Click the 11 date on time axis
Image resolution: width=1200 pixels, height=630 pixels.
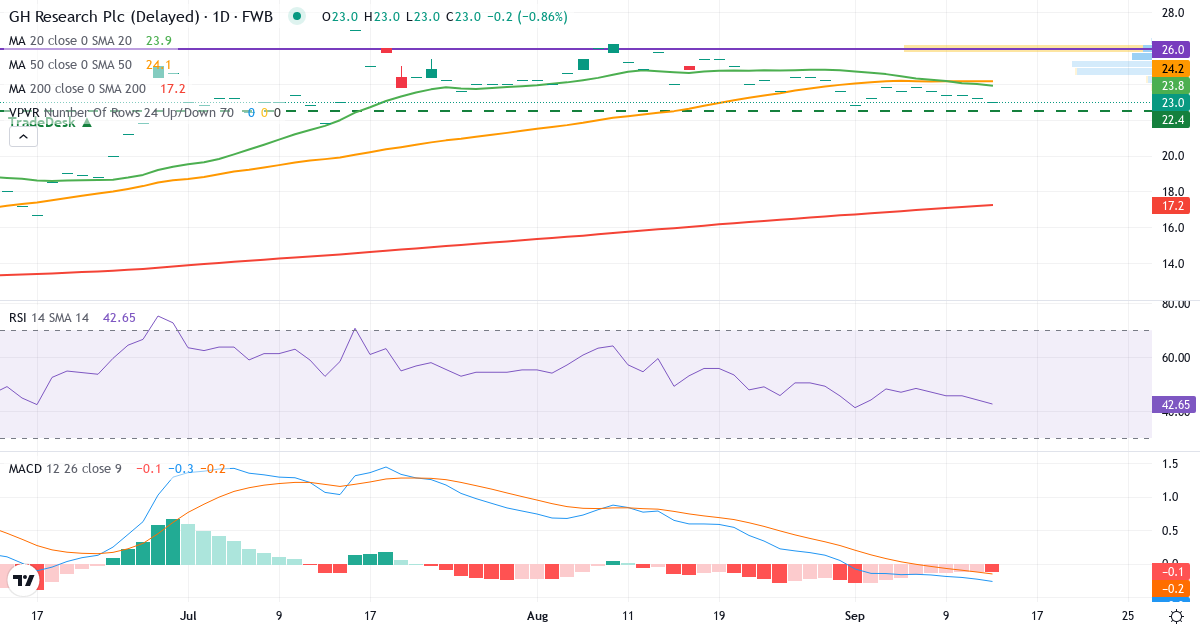tap(628, 616)
